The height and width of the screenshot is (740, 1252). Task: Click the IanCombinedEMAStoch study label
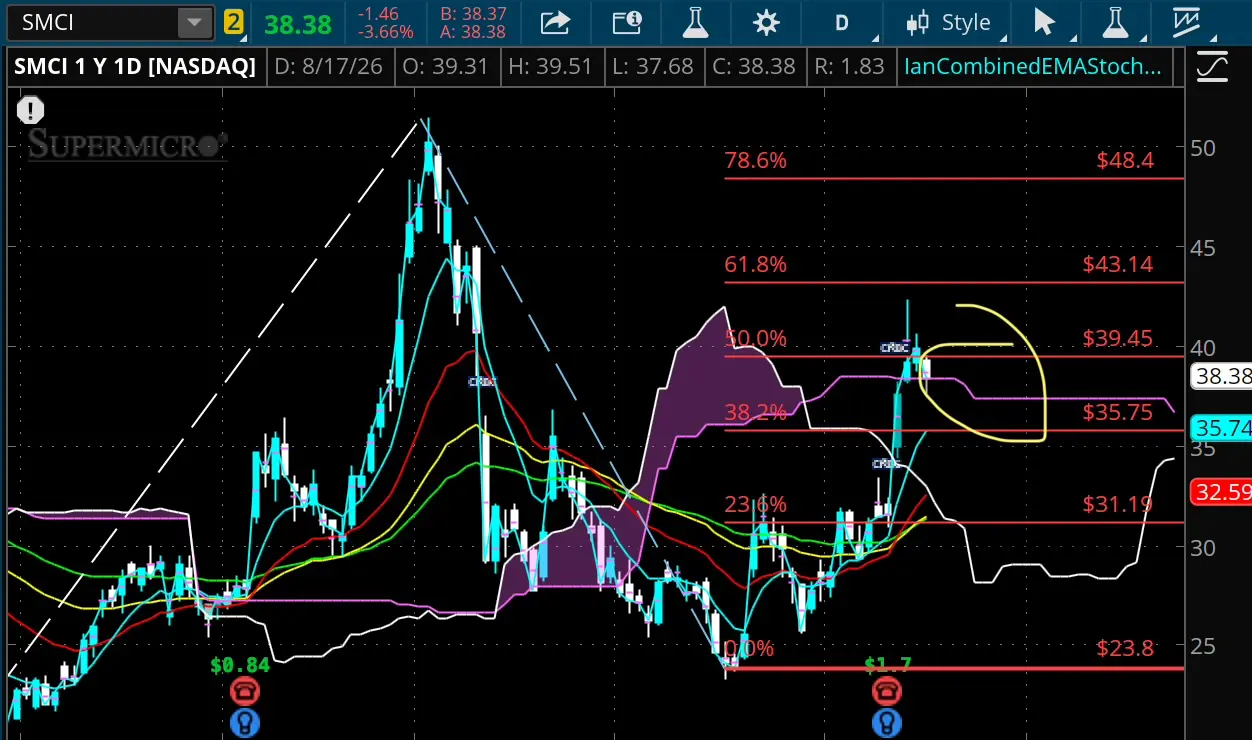1033,67
